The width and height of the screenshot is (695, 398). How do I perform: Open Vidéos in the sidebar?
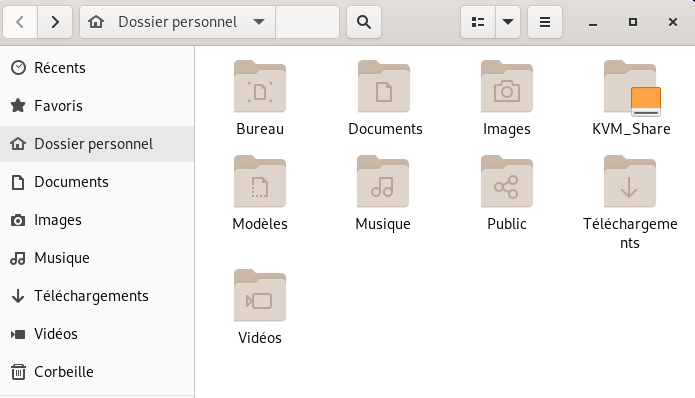click(x=97, y=334)
